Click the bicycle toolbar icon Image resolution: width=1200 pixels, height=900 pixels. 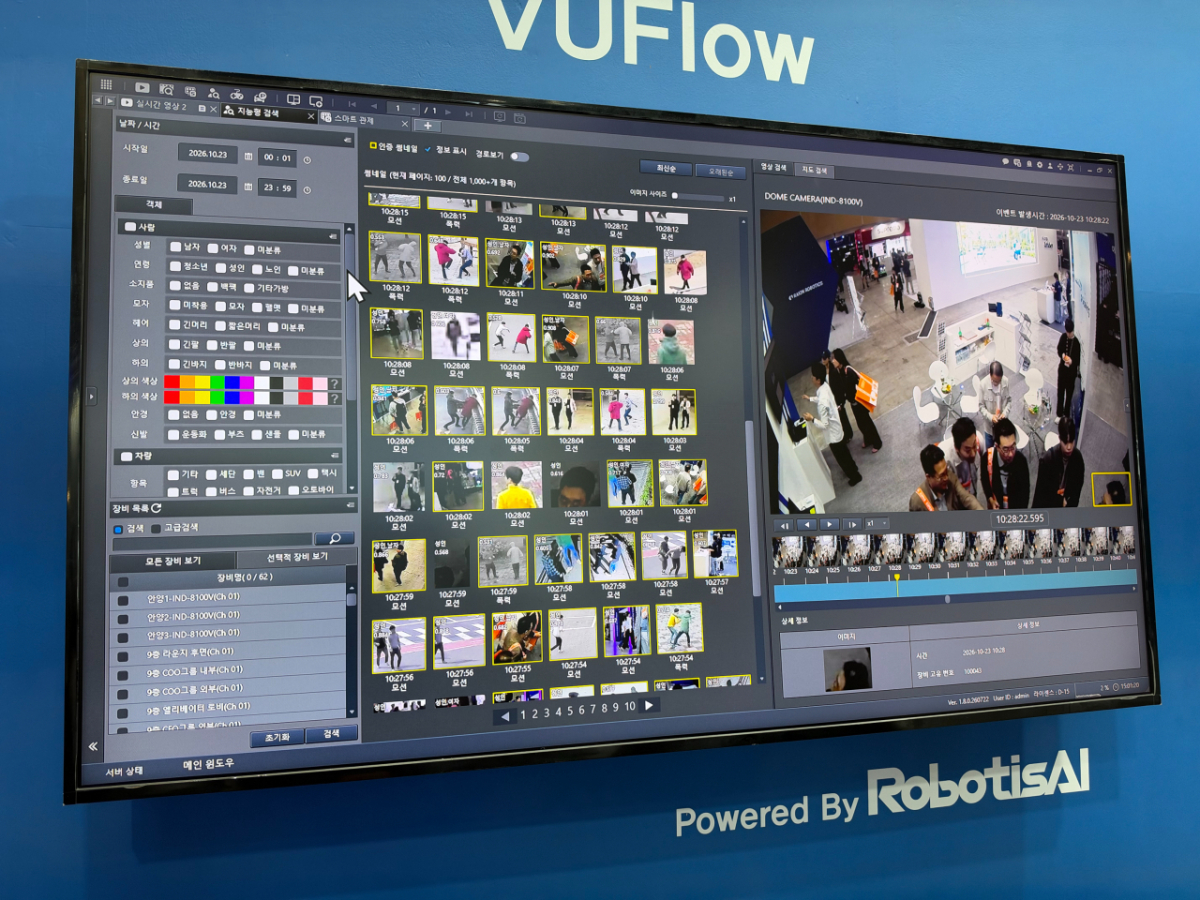tap(237, 95)
